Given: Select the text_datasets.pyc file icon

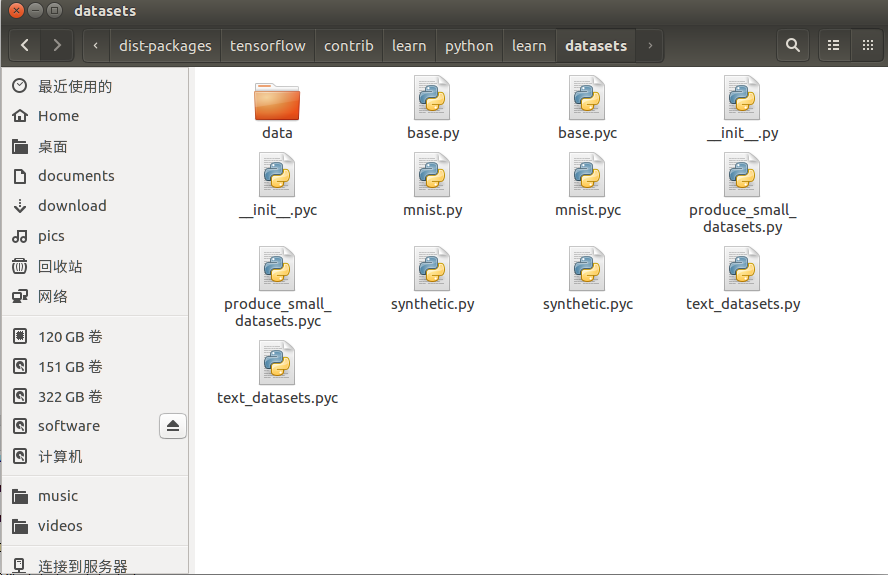Looking at the screenshot, I should 277,363.
